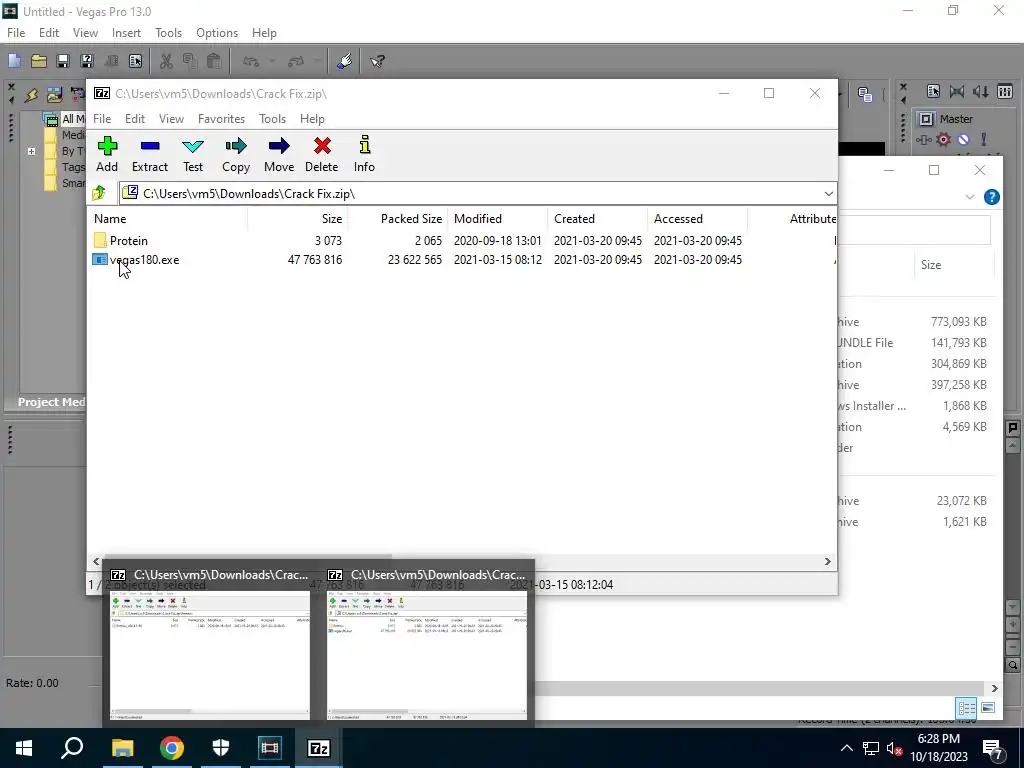
Task: Click the Delete button in 7-Zip
Action: coord(321,155)
